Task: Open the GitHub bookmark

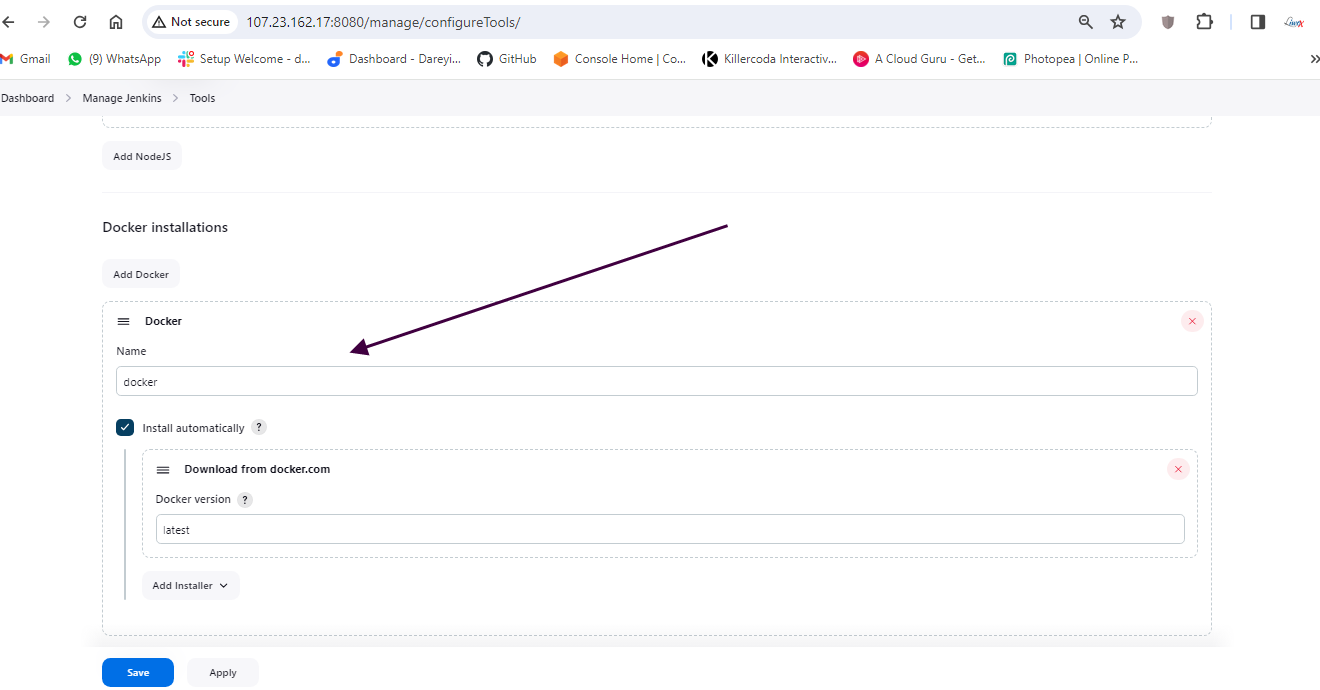Action: coord(507,59)
